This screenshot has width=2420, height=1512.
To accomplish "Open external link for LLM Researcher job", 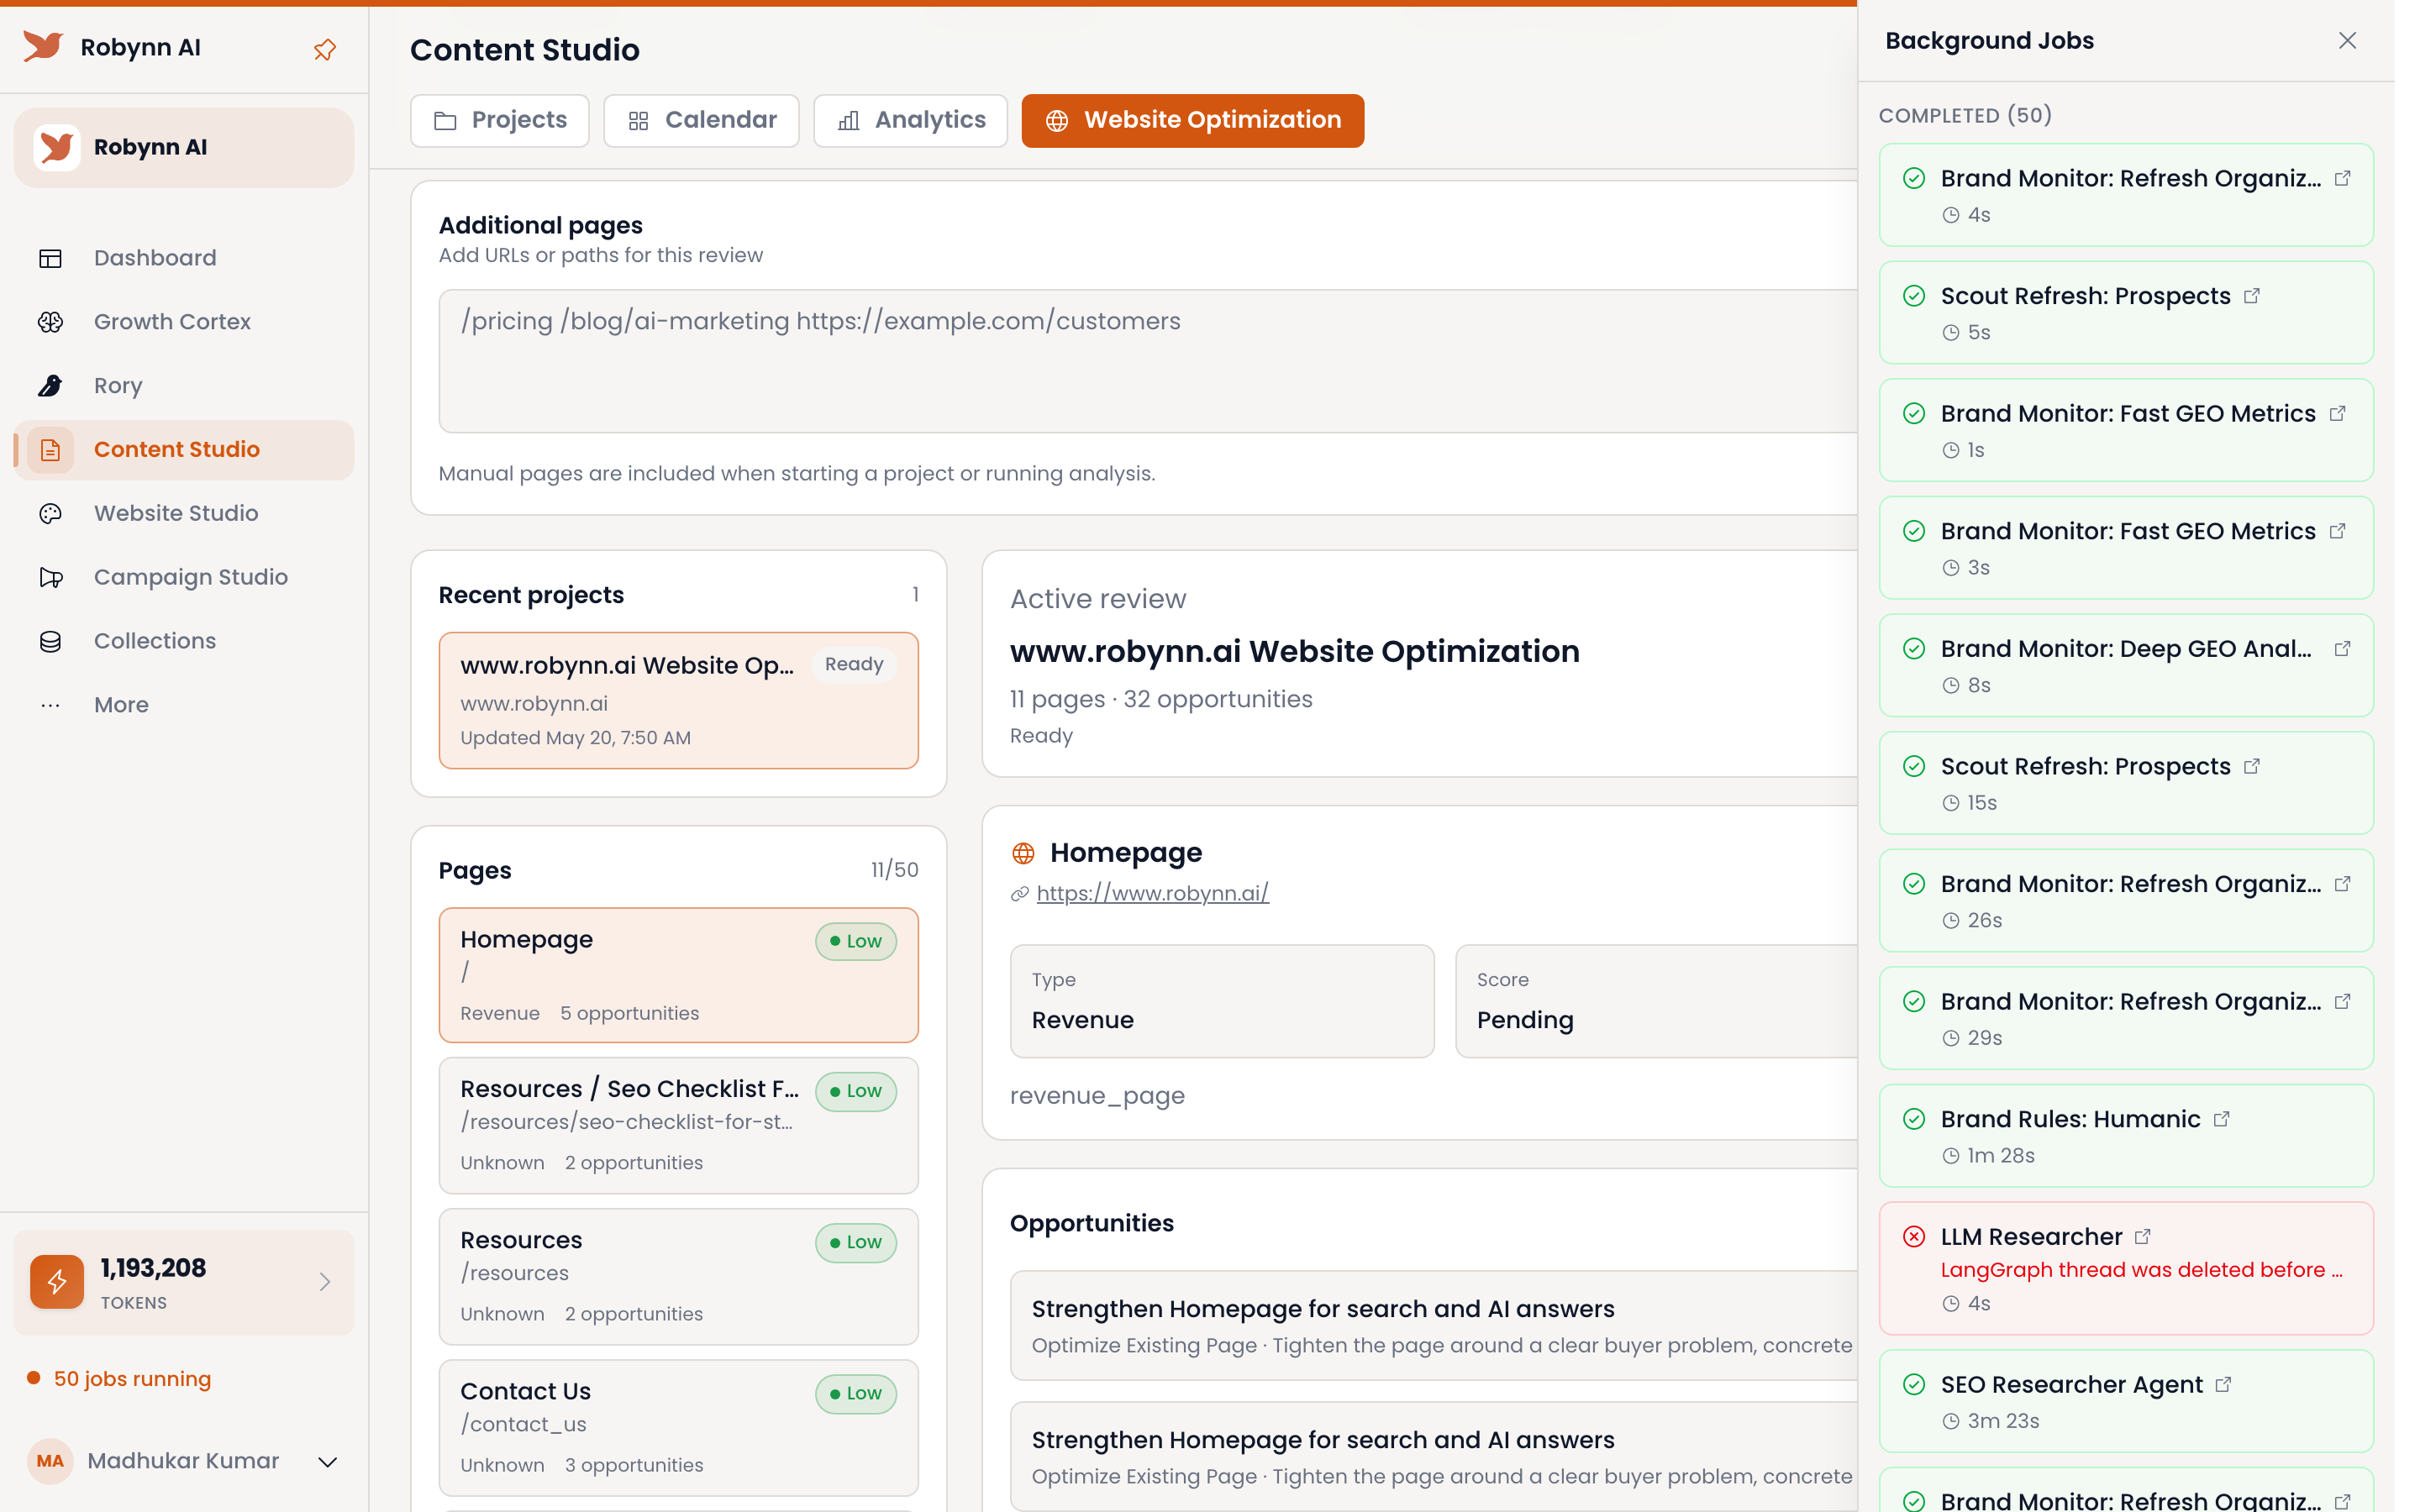I will click(x=2142, y=1237).
